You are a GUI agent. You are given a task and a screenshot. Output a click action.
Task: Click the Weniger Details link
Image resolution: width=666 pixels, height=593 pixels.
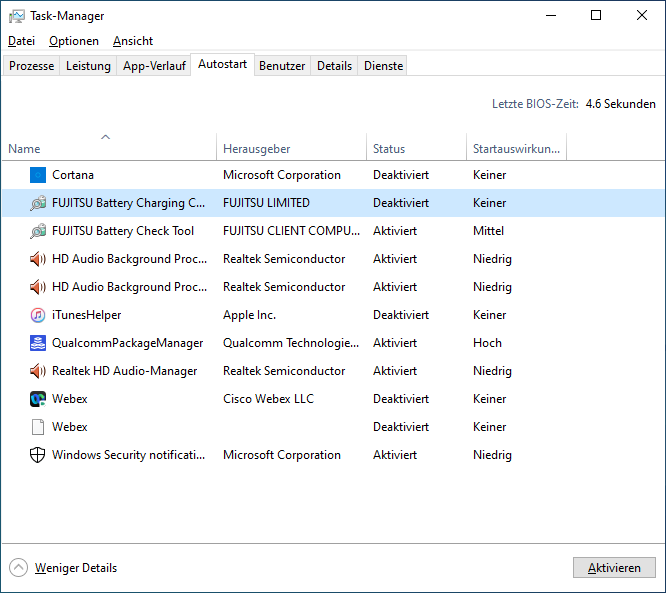pos(76,568)
